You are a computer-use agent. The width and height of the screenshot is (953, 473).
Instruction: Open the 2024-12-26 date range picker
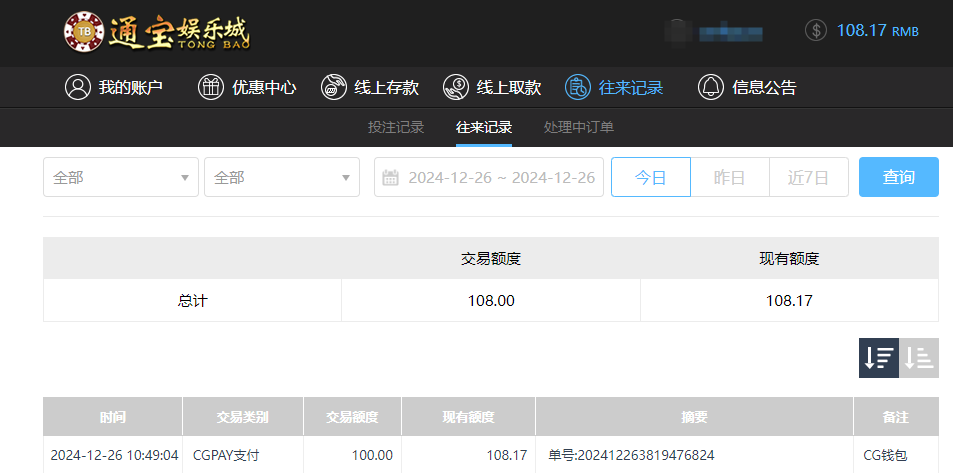pos(489,177)
